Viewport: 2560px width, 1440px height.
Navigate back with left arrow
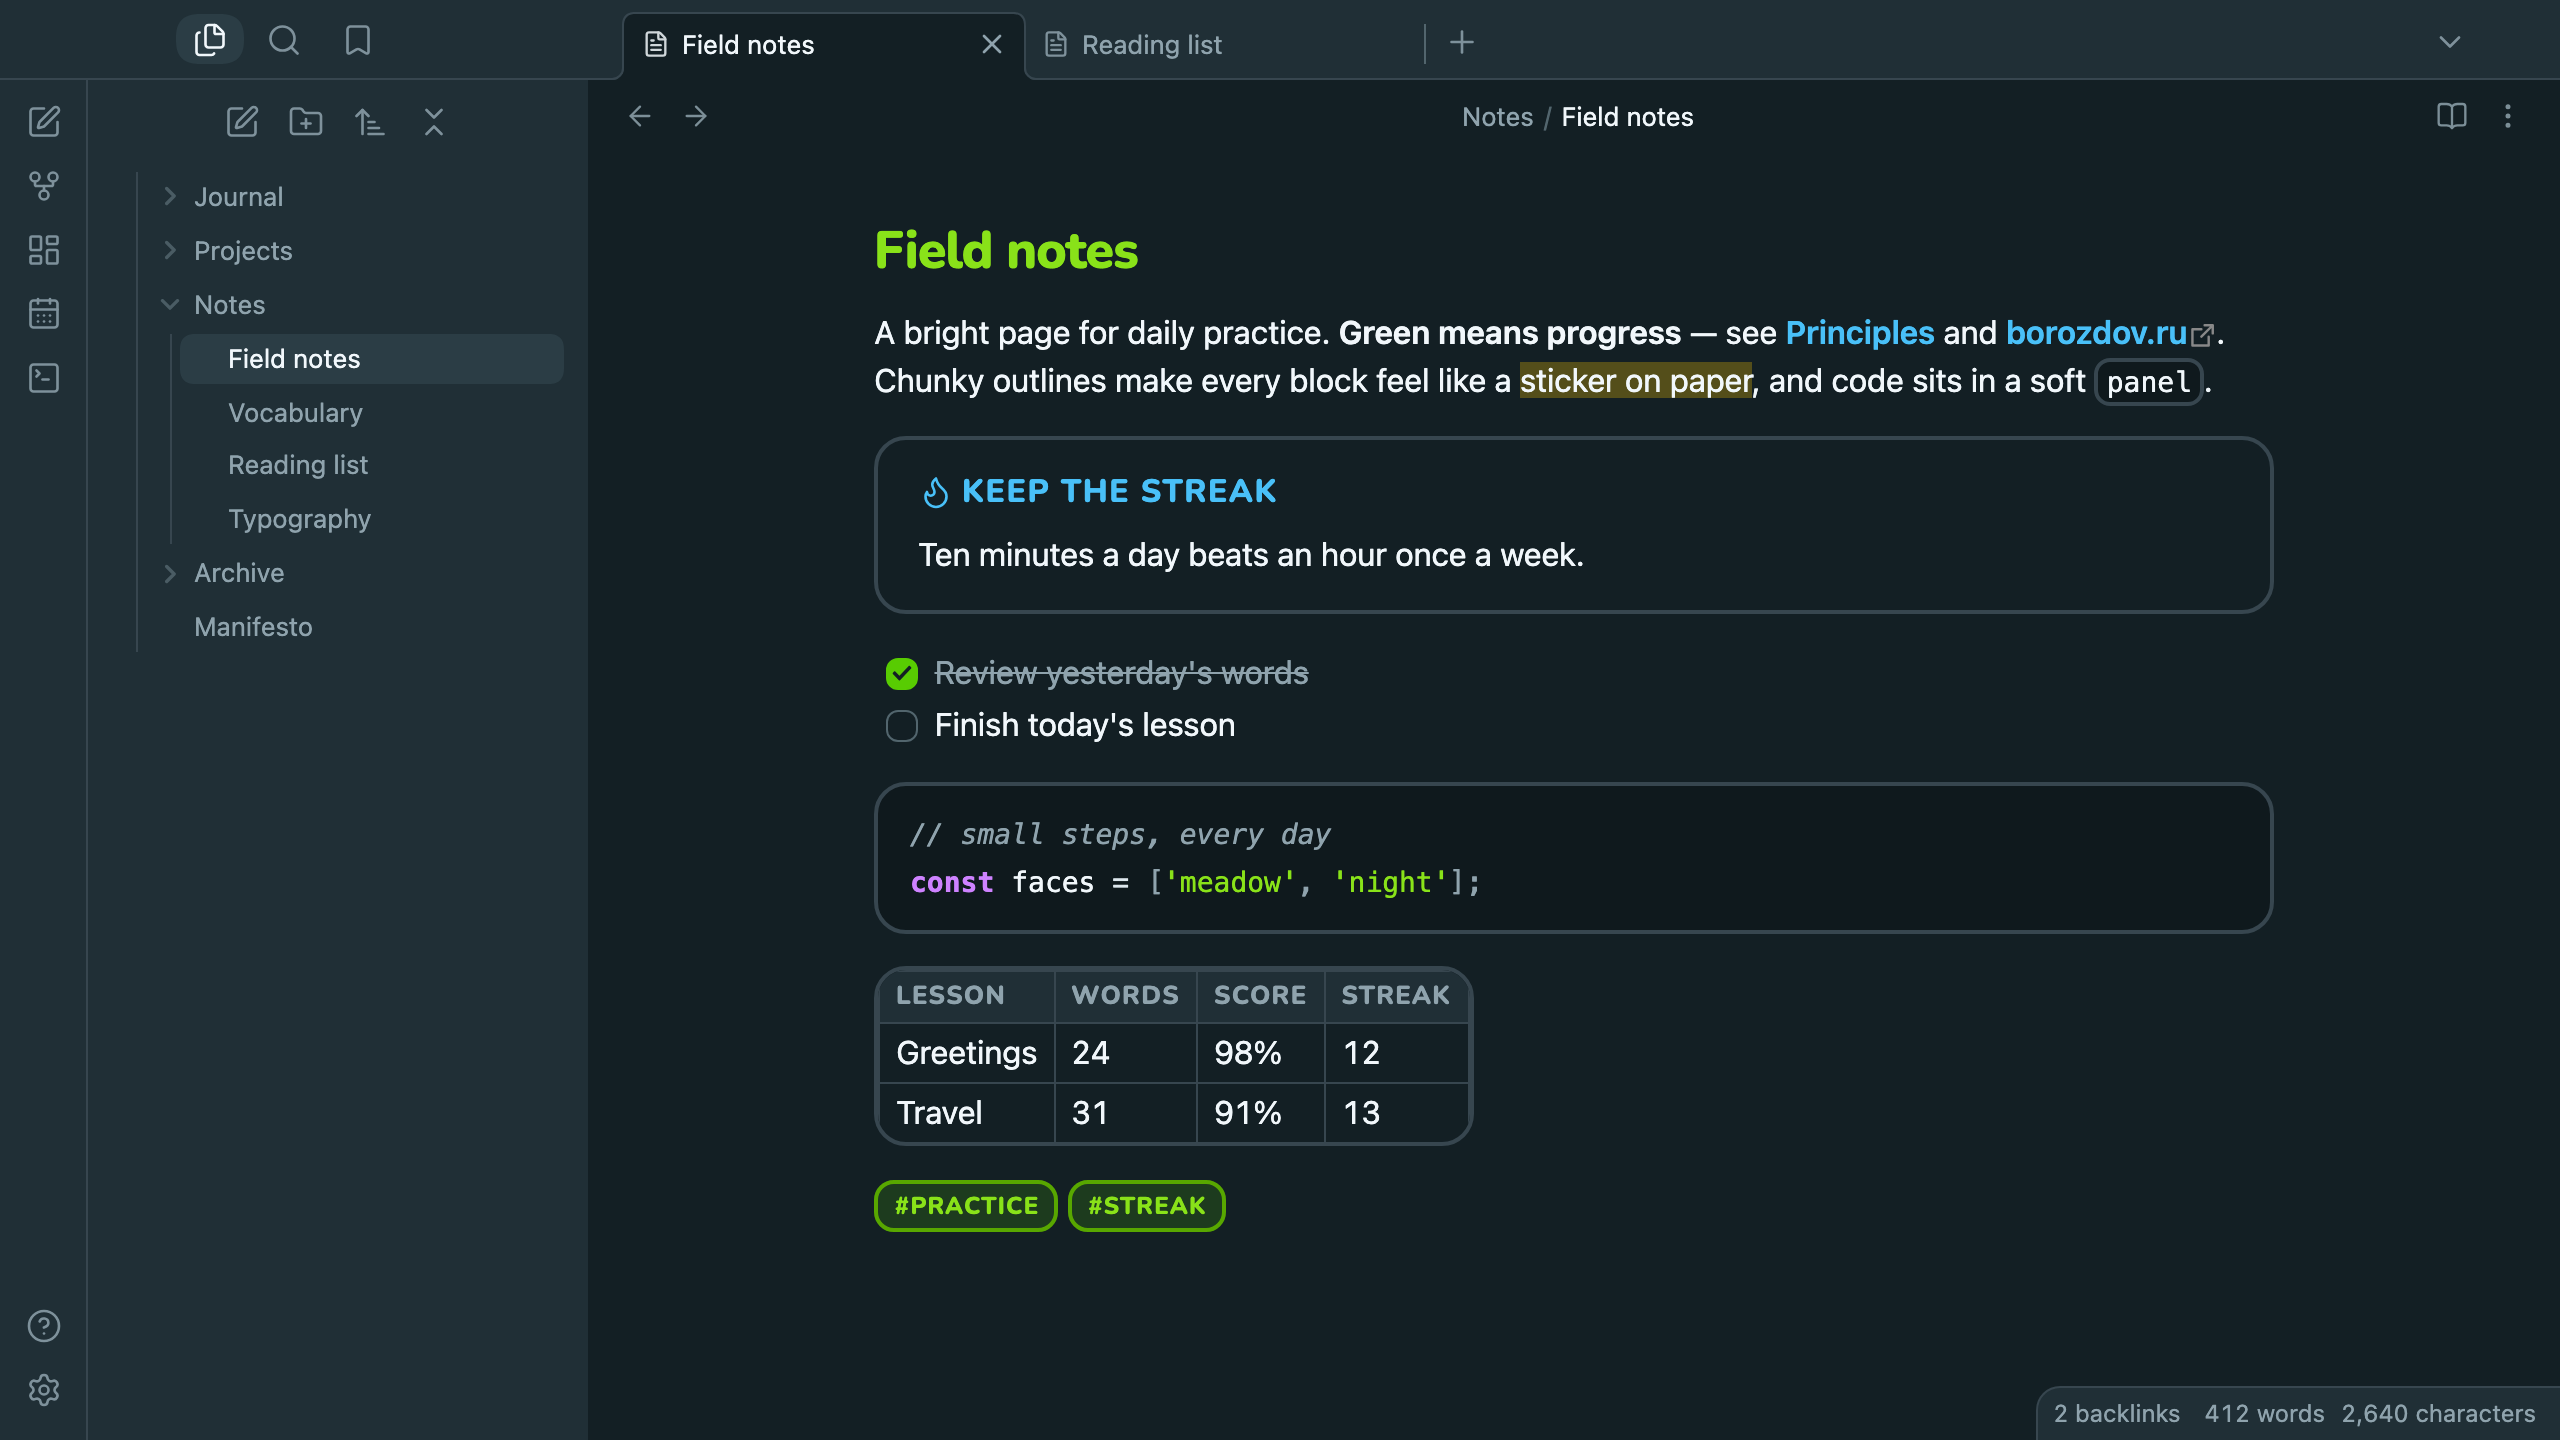pyautogui.click(x=640, y=116)
